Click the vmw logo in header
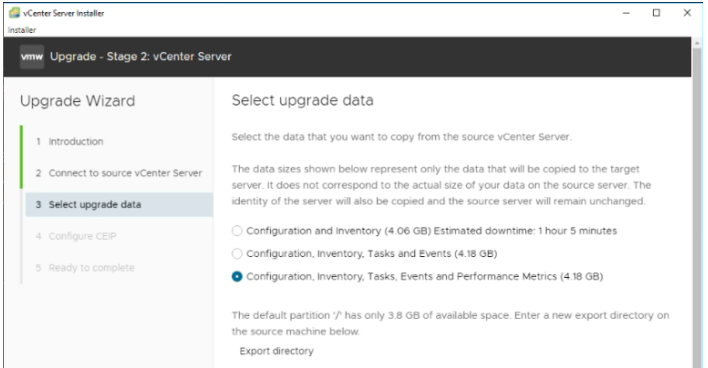 tap(32, 56)
